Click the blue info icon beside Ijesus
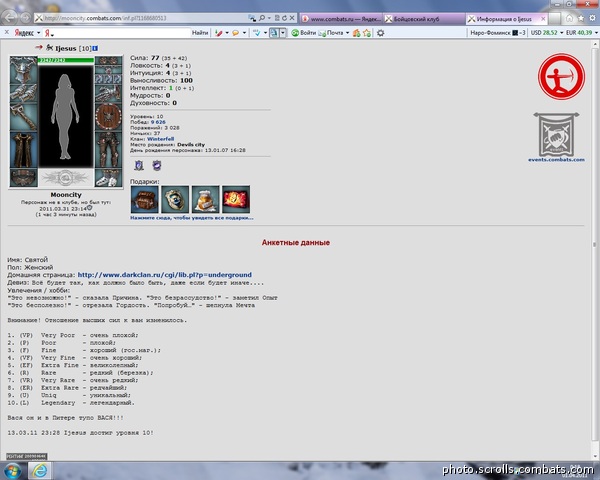 click(95, 48)
